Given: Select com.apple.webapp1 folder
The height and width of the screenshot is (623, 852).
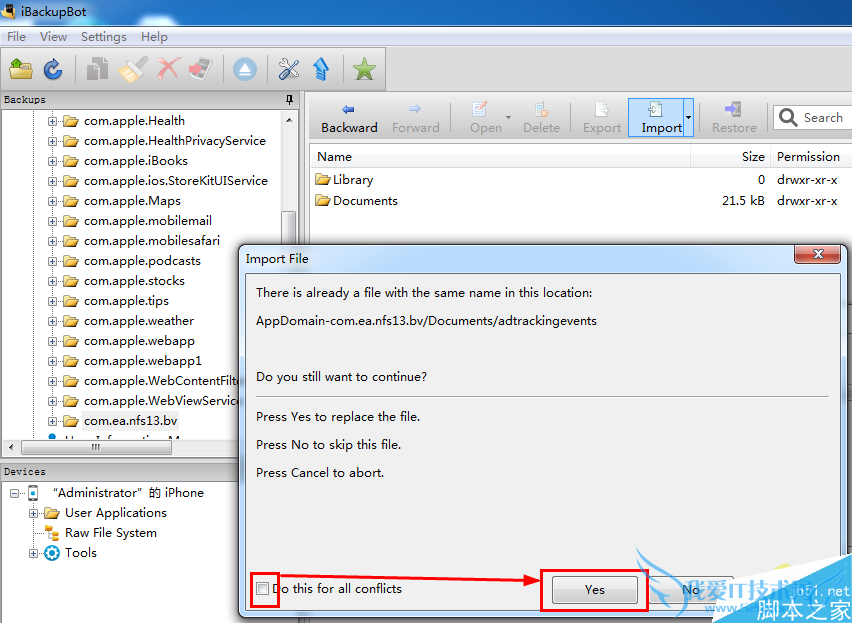Looking at the screenshot, I should tap(142, 361).
